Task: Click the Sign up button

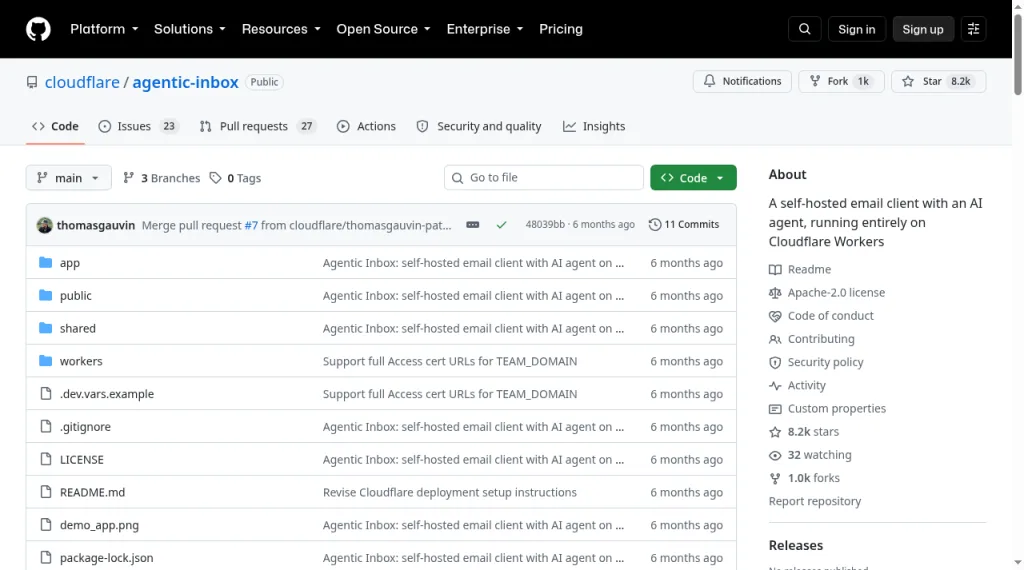Action: [923, 29]
